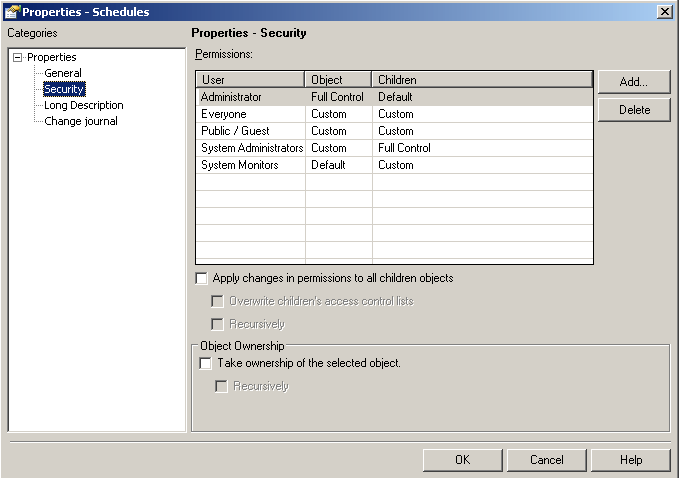The height and width of the screenshot is (478, 680).
Task: Open the General category
Action: [63, 73]
